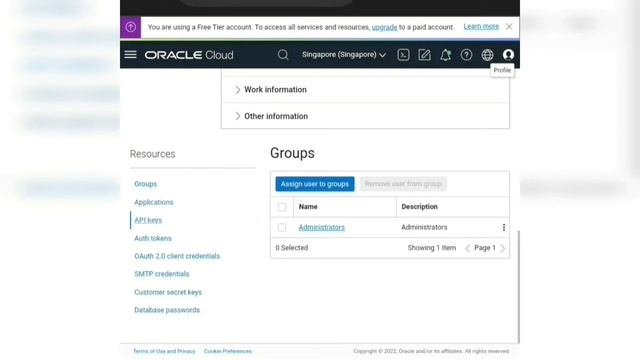Select SMTP credentials in the Resources list
Image resolution: width=640 pixels, height=360 pixels.
162,274
